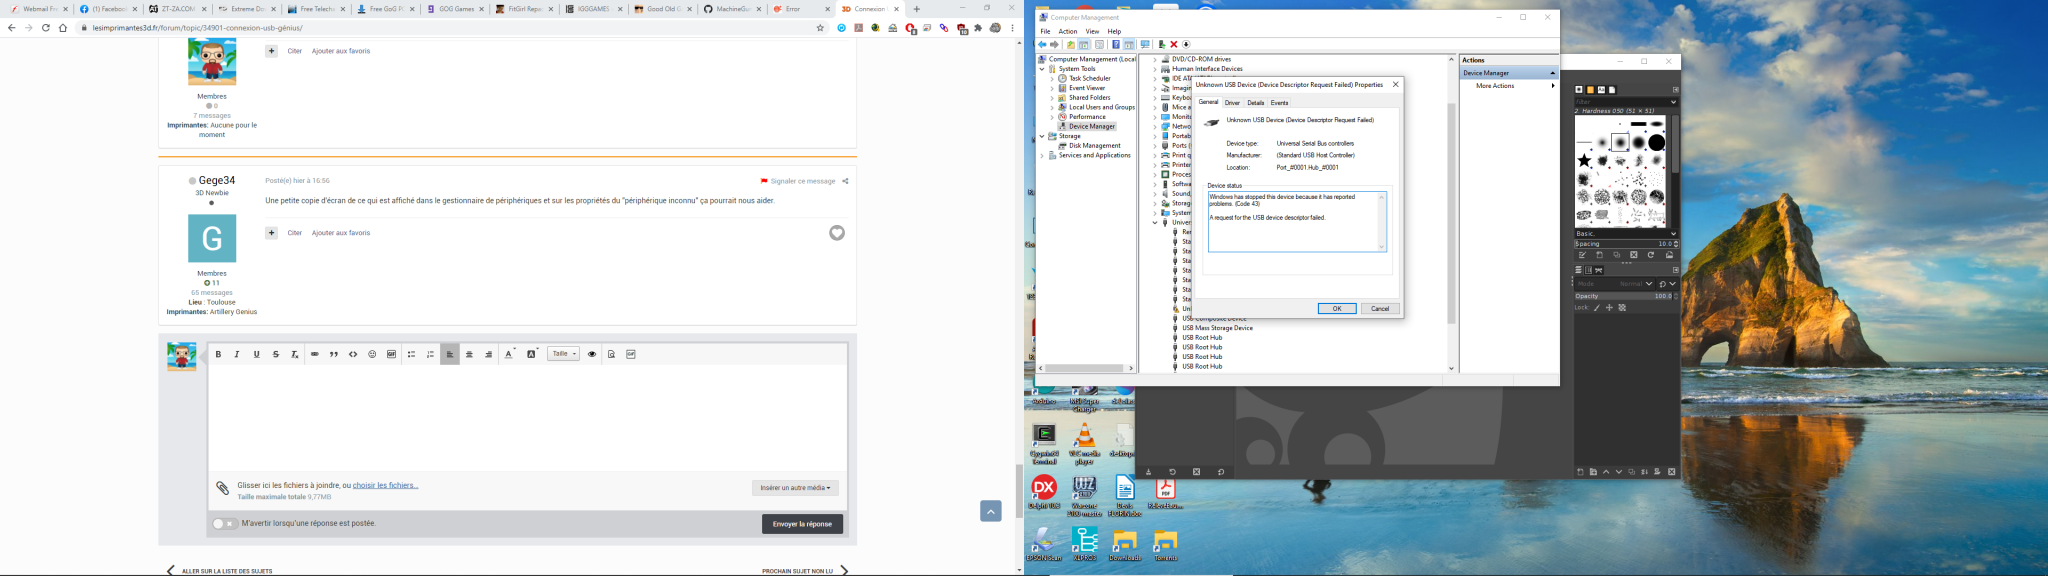This screenshot has height=576, width=2048.
Task: Open View menu in Computer Management
Action: click(x=1092, y=32)
